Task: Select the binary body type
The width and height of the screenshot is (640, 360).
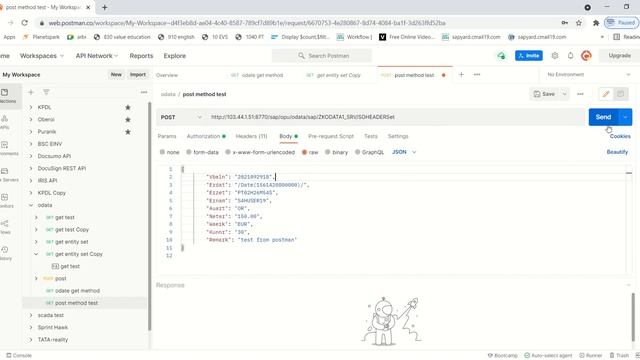Action: (x=336, y=152)
